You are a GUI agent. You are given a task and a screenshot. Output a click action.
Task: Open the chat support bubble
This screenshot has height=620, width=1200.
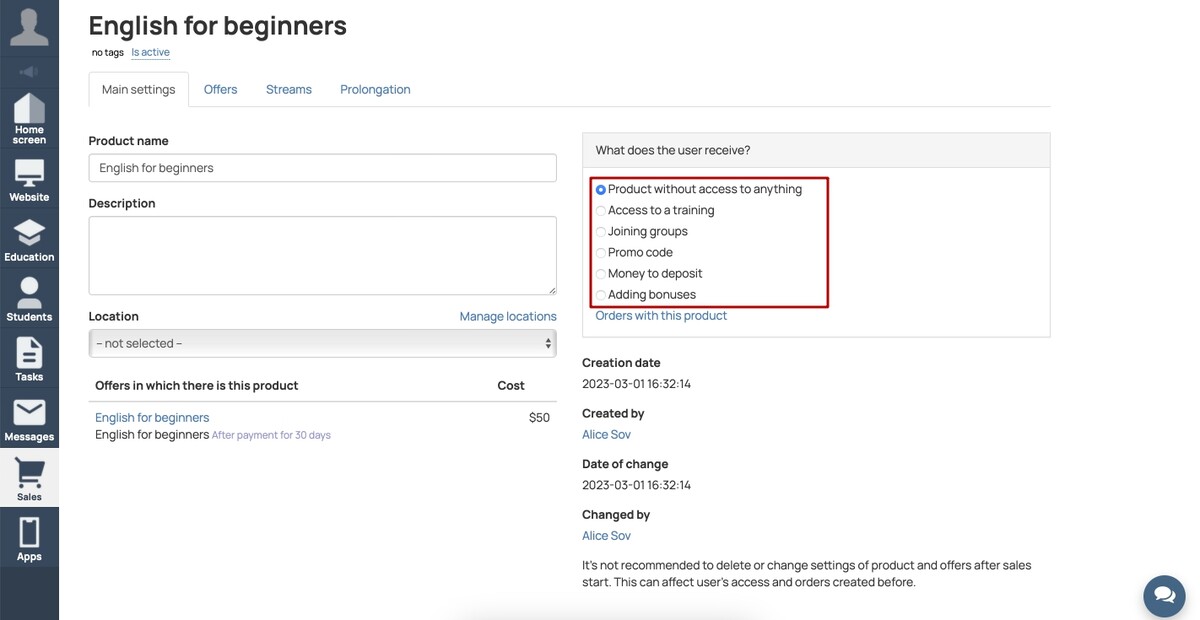tap(1164, 595)
